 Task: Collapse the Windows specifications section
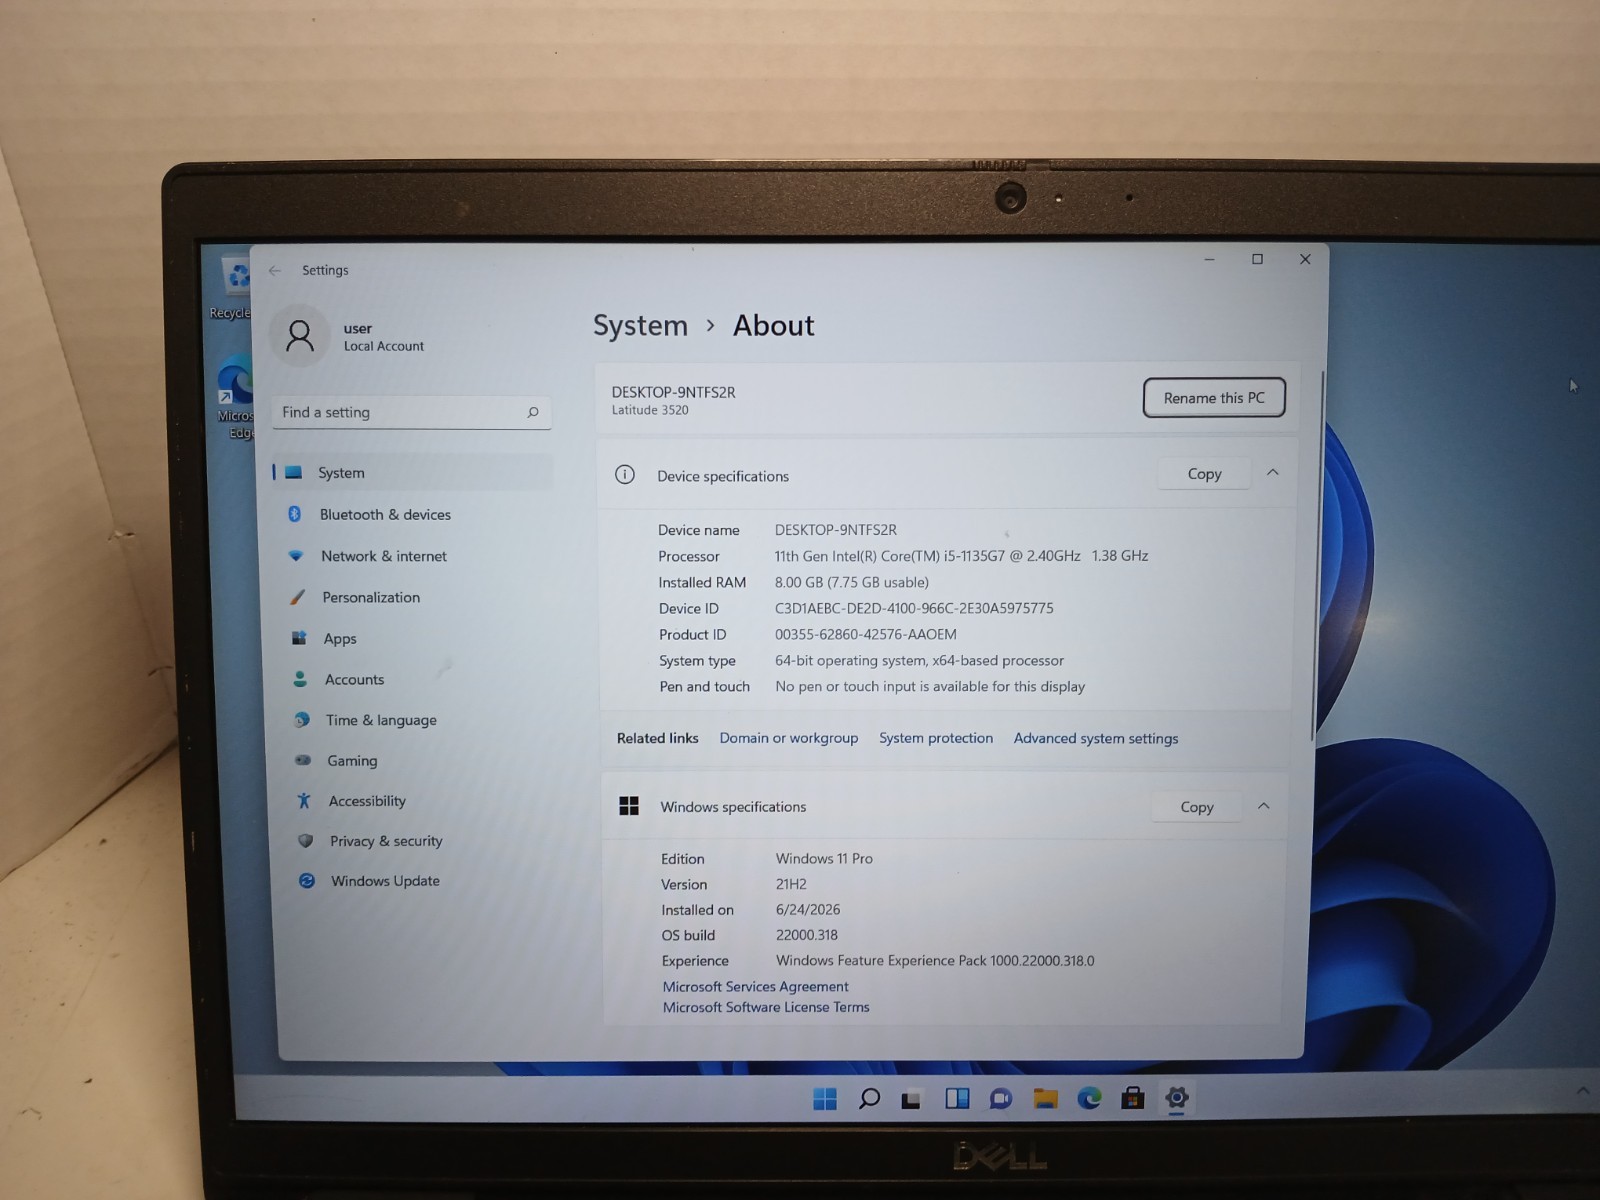tap(1264, 806)
